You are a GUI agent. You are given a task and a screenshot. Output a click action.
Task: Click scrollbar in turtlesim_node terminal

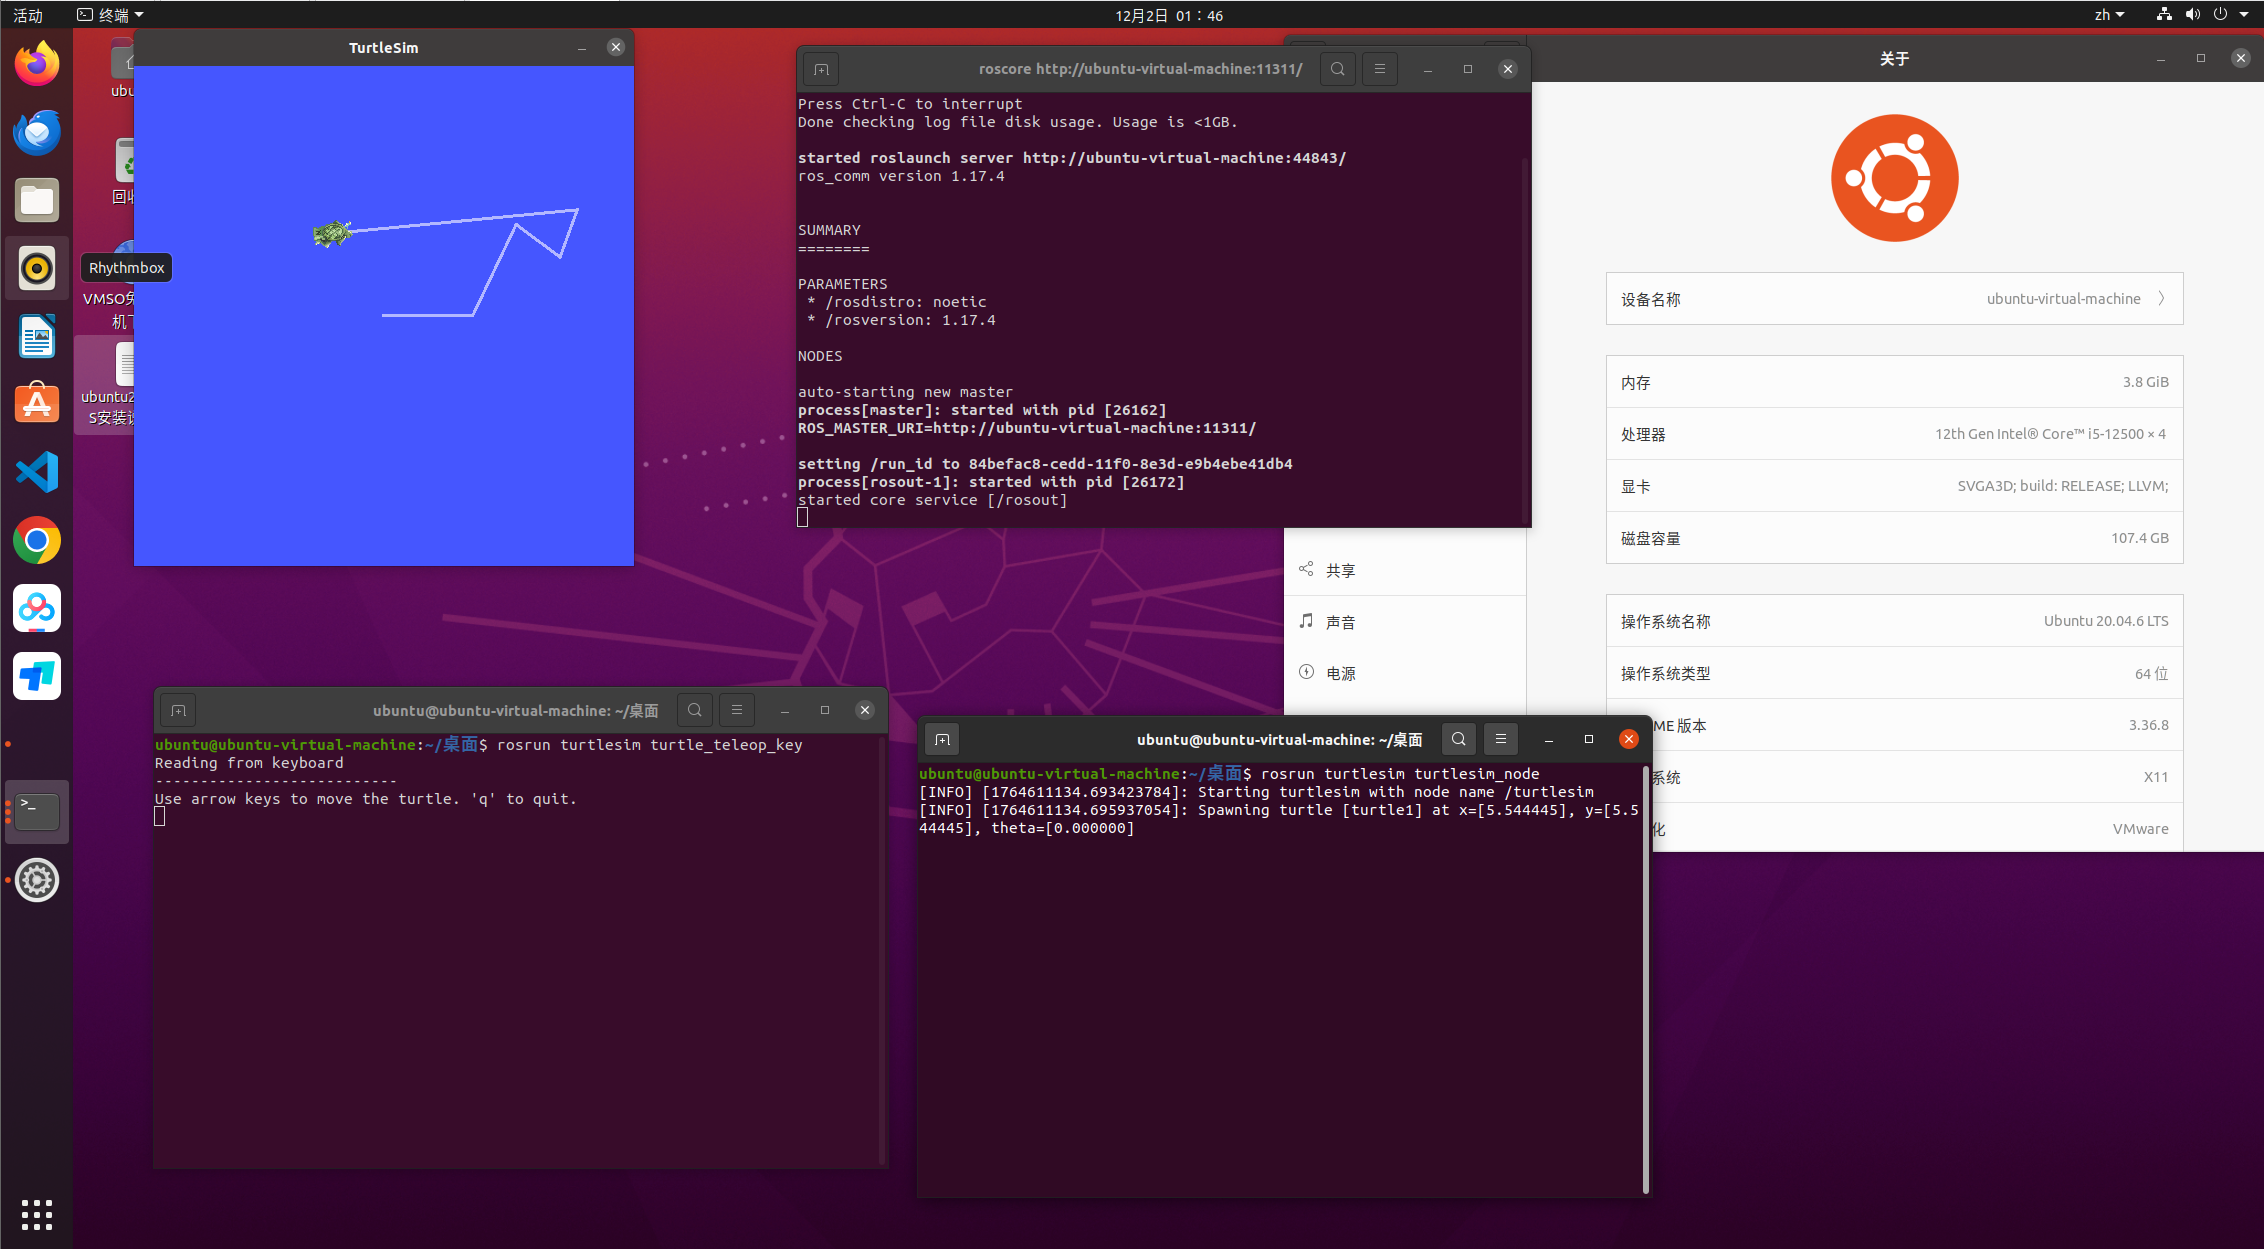(x=1645, y=980)
